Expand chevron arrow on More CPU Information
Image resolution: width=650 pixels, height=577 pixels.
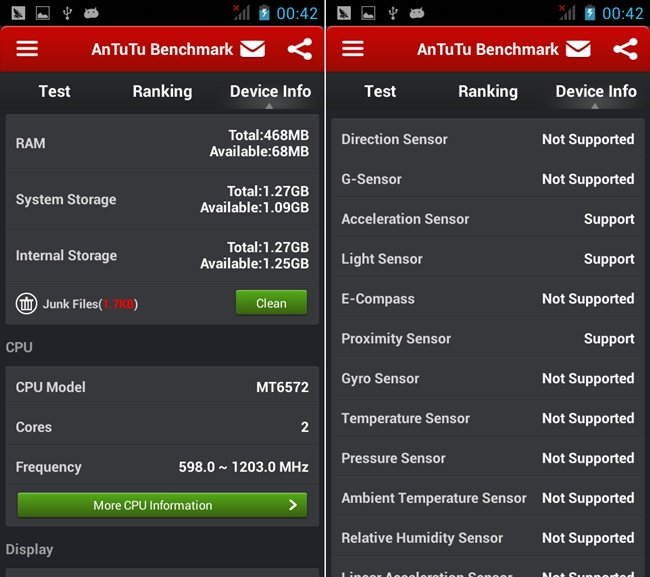[293, 505]
